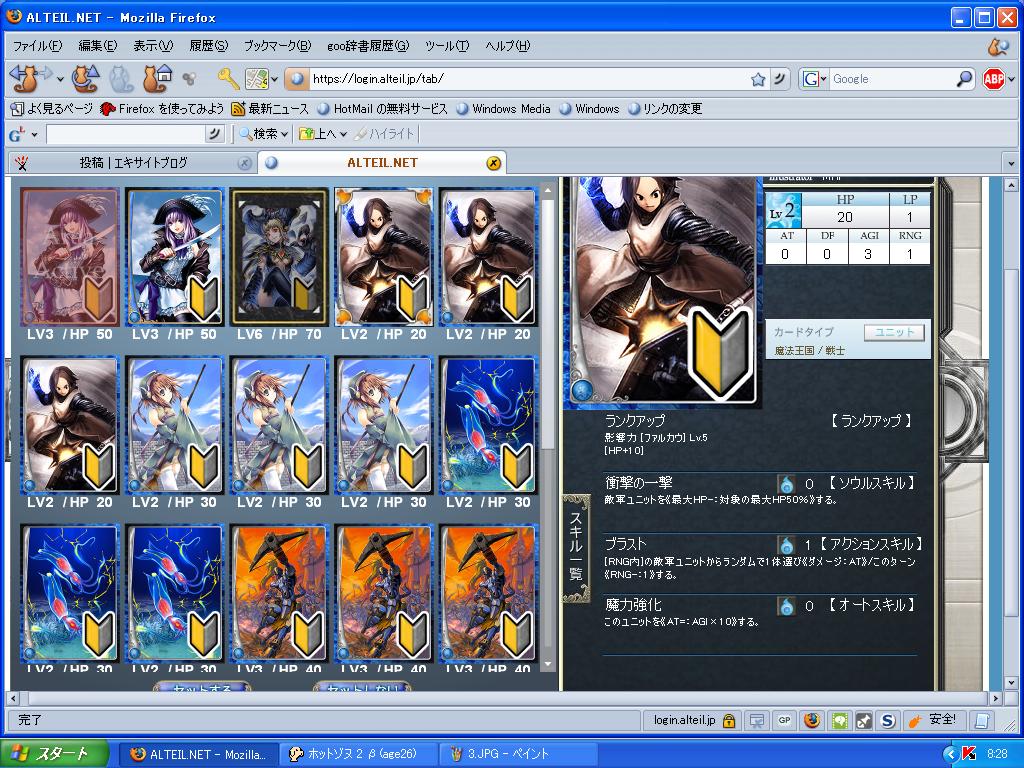The image size is (1024, 768).
Task: Click the Kaspersky K tray icon
Action: click(x=969, y=754)
